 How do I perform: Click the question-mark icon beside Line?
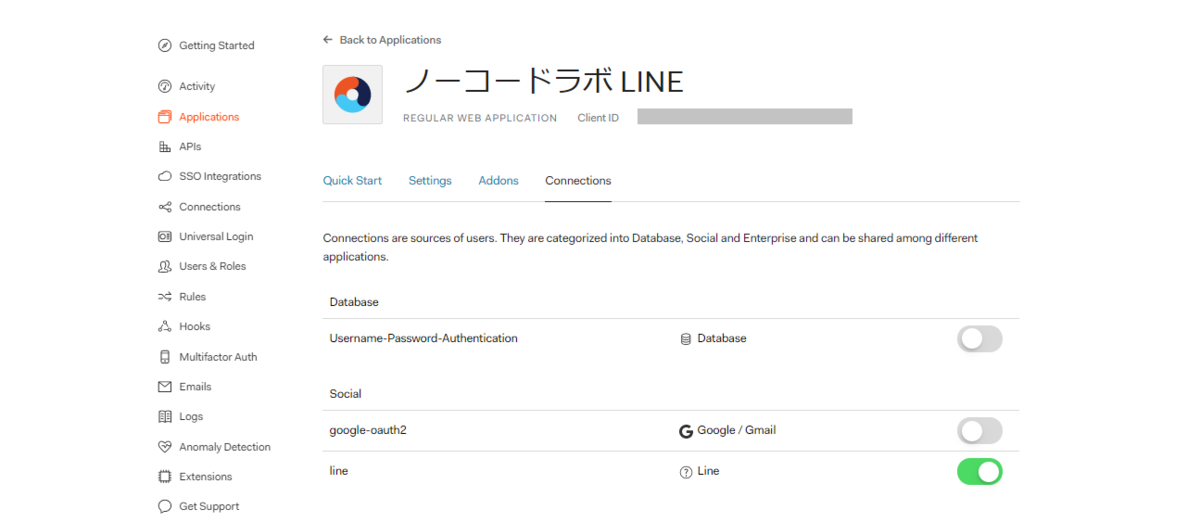coord(686,472)
